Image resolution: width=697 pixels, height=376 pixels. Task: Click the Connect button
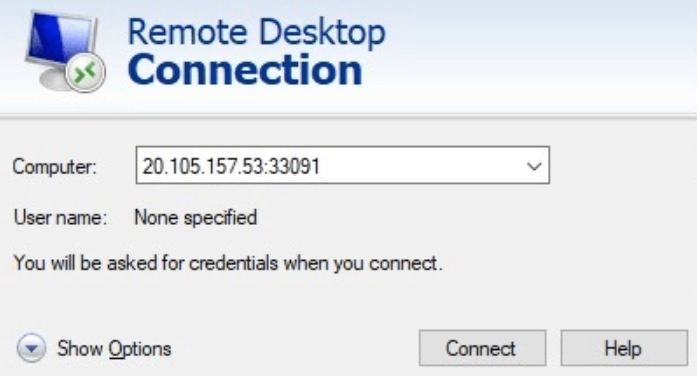pos(482,348)
